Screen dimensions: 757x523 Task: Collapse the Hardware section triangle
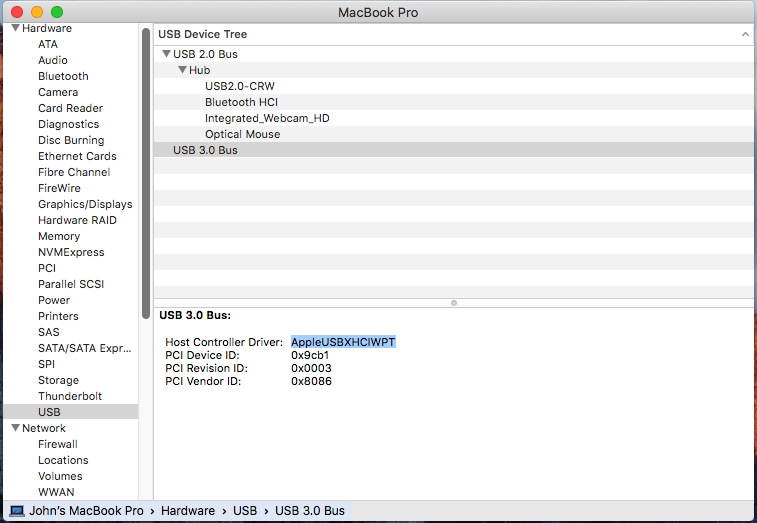coord(15,28)
